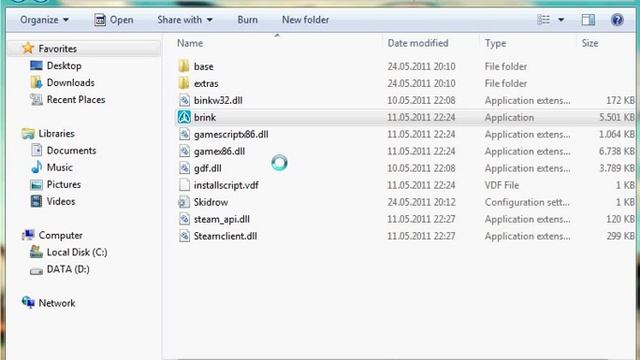
Task: Click the gdf.dll file icon
Action: [x=184, y=168]
